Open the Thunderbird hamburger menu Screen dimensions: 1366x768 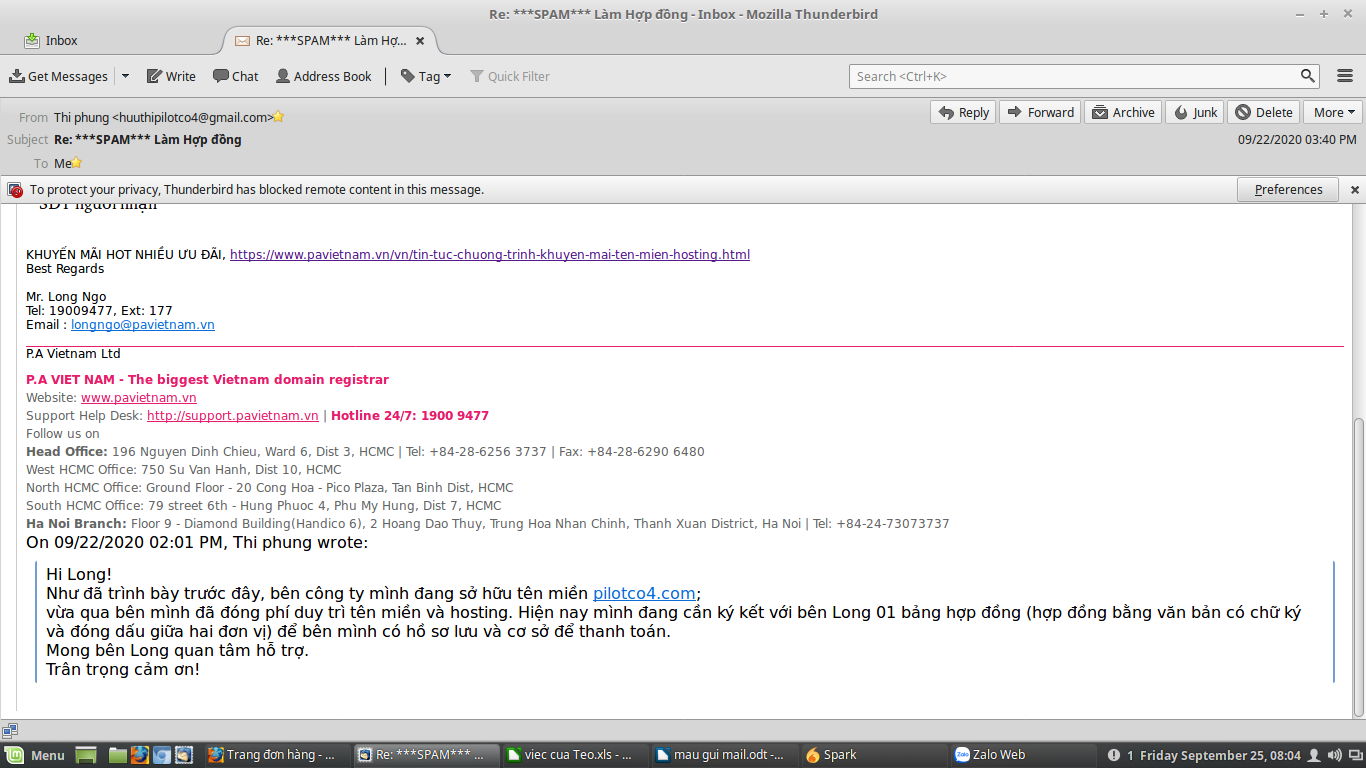point(1344,76)
